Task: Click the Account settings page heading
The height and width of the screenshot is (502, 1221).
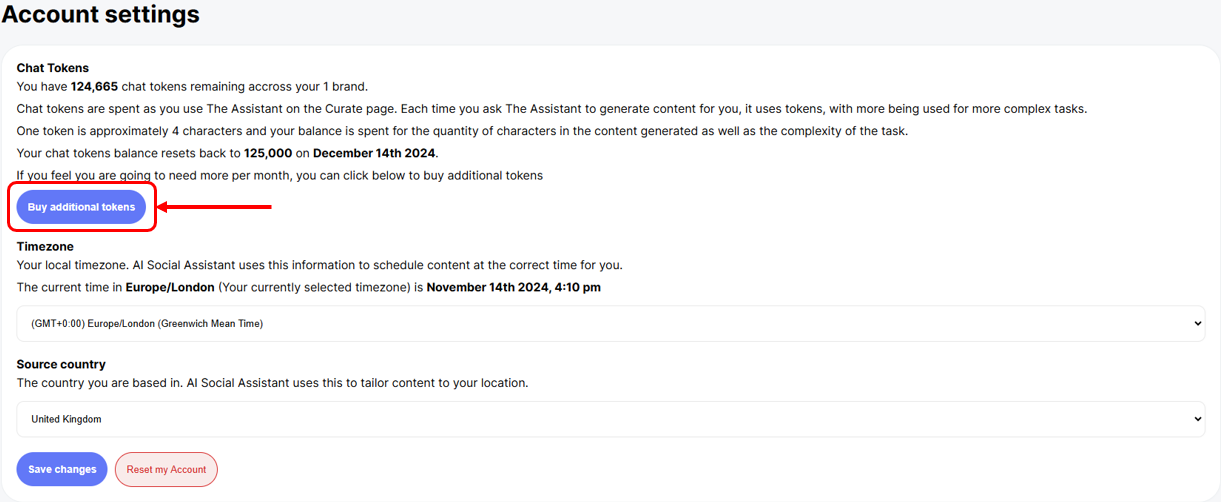Action: [101, 15]
